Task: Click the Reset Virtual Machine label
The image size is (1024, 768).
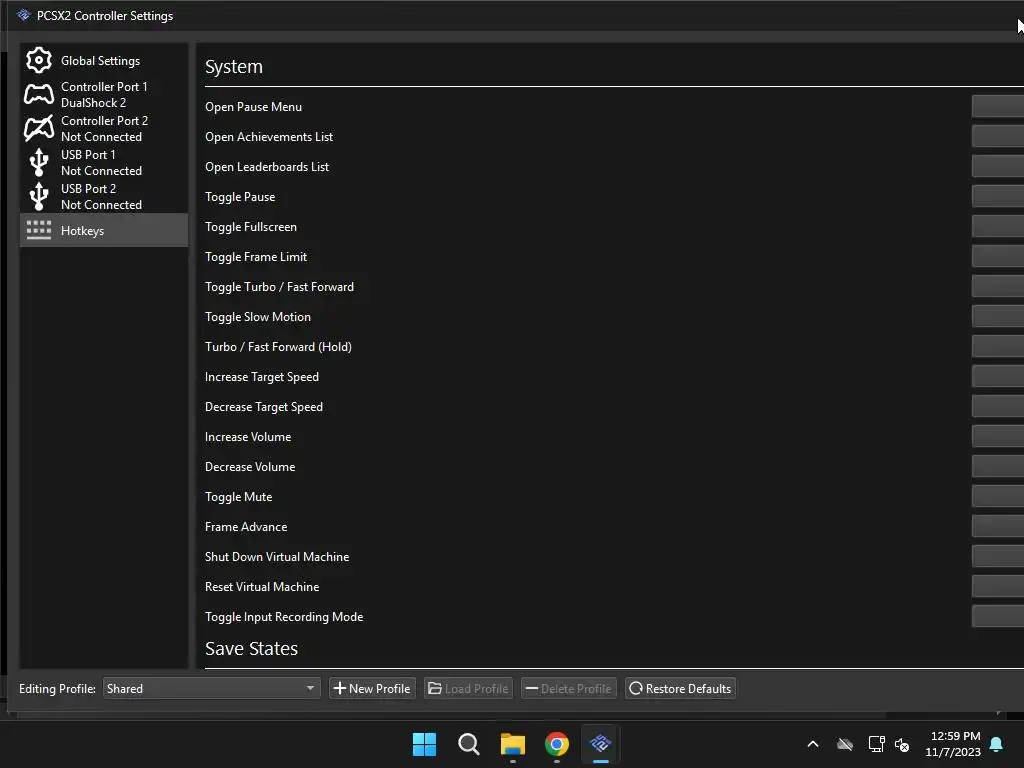Action: (x=262, y=586)
